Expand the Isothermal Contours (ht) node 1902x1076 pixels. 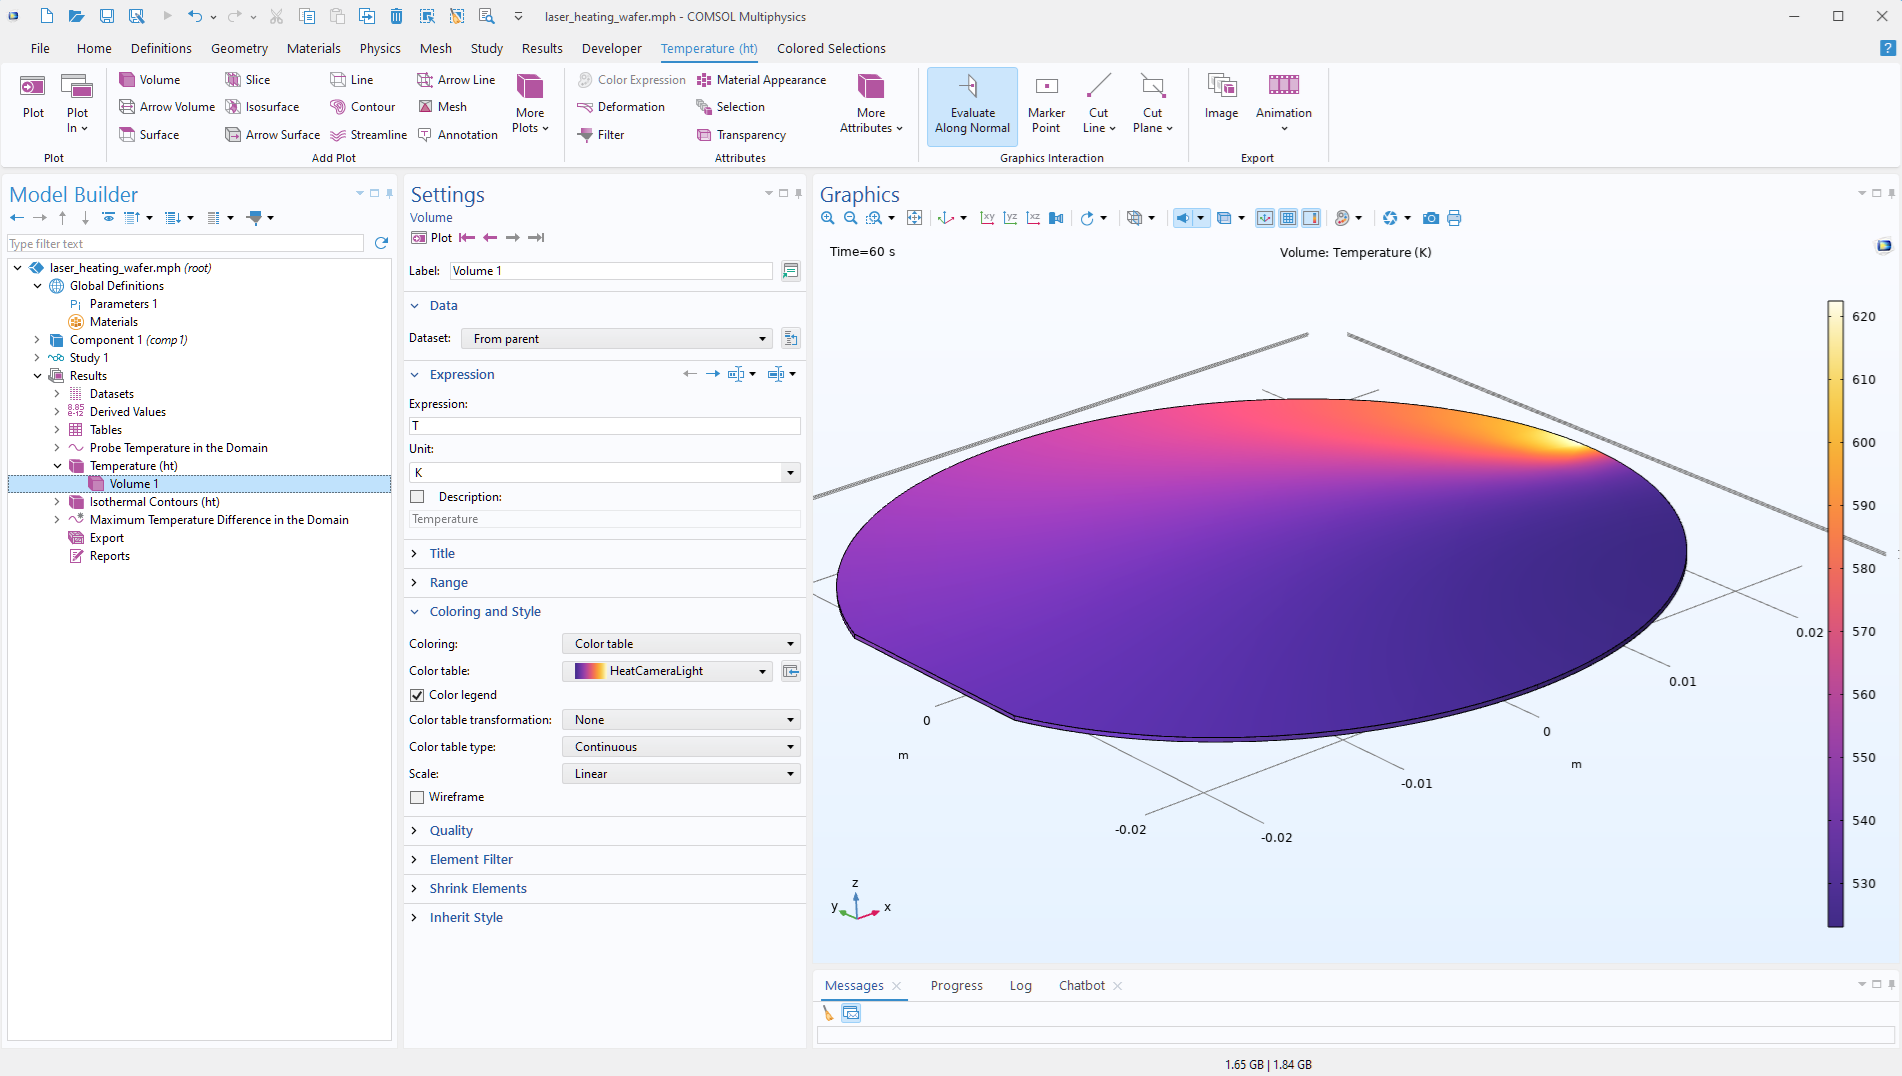coord(57,502)
